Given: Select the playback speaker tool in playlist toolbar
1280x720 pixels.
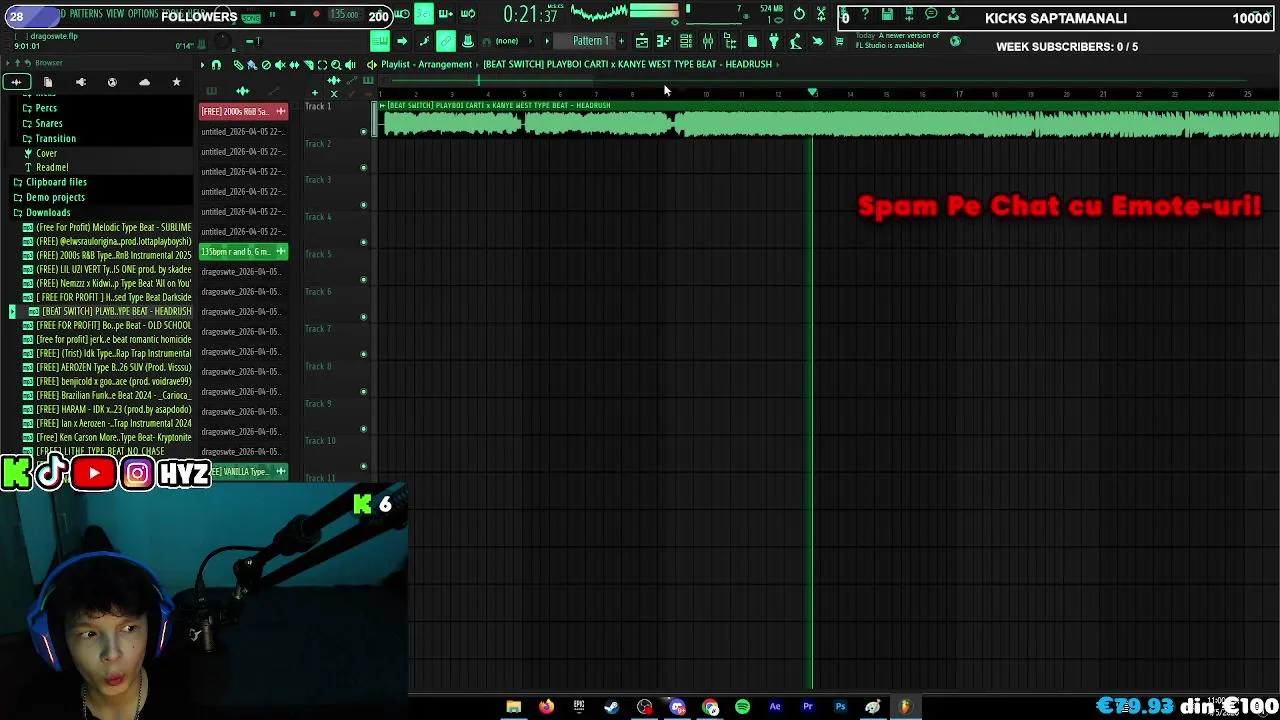Looking at the screenshot, I should point(350,65).
